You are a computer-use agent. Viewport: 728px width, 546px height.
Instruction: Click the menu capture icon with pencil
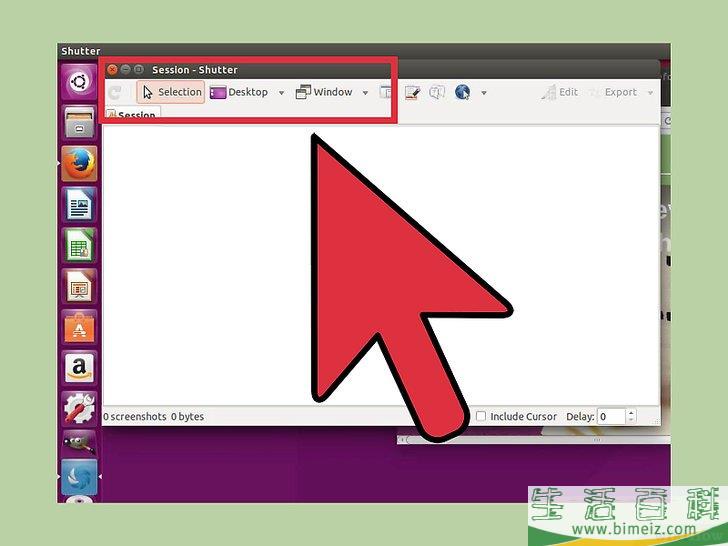click(412, 92)
